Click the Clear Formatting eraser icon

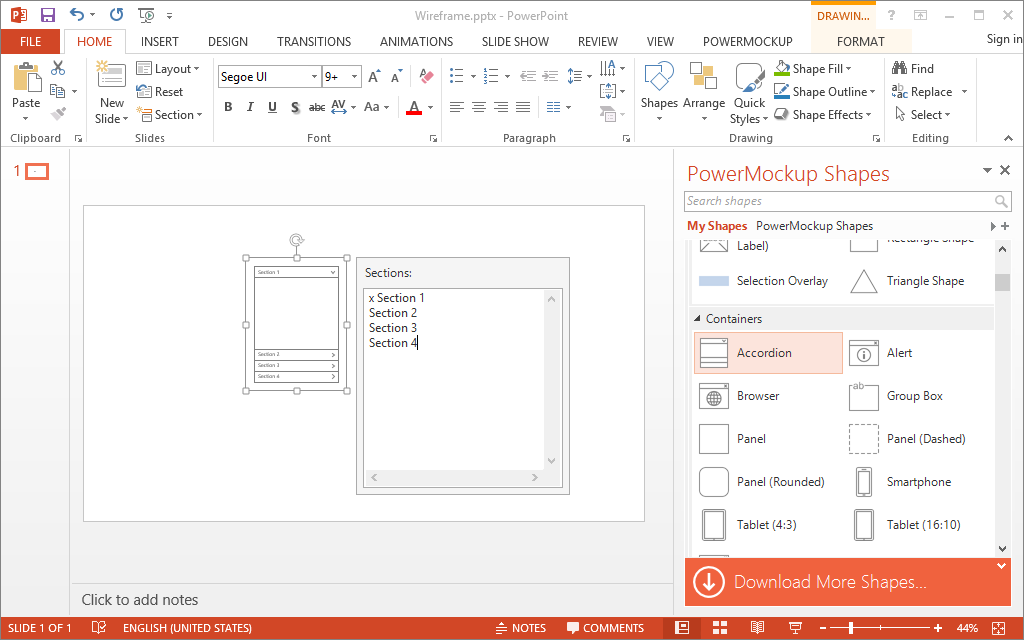426,76
